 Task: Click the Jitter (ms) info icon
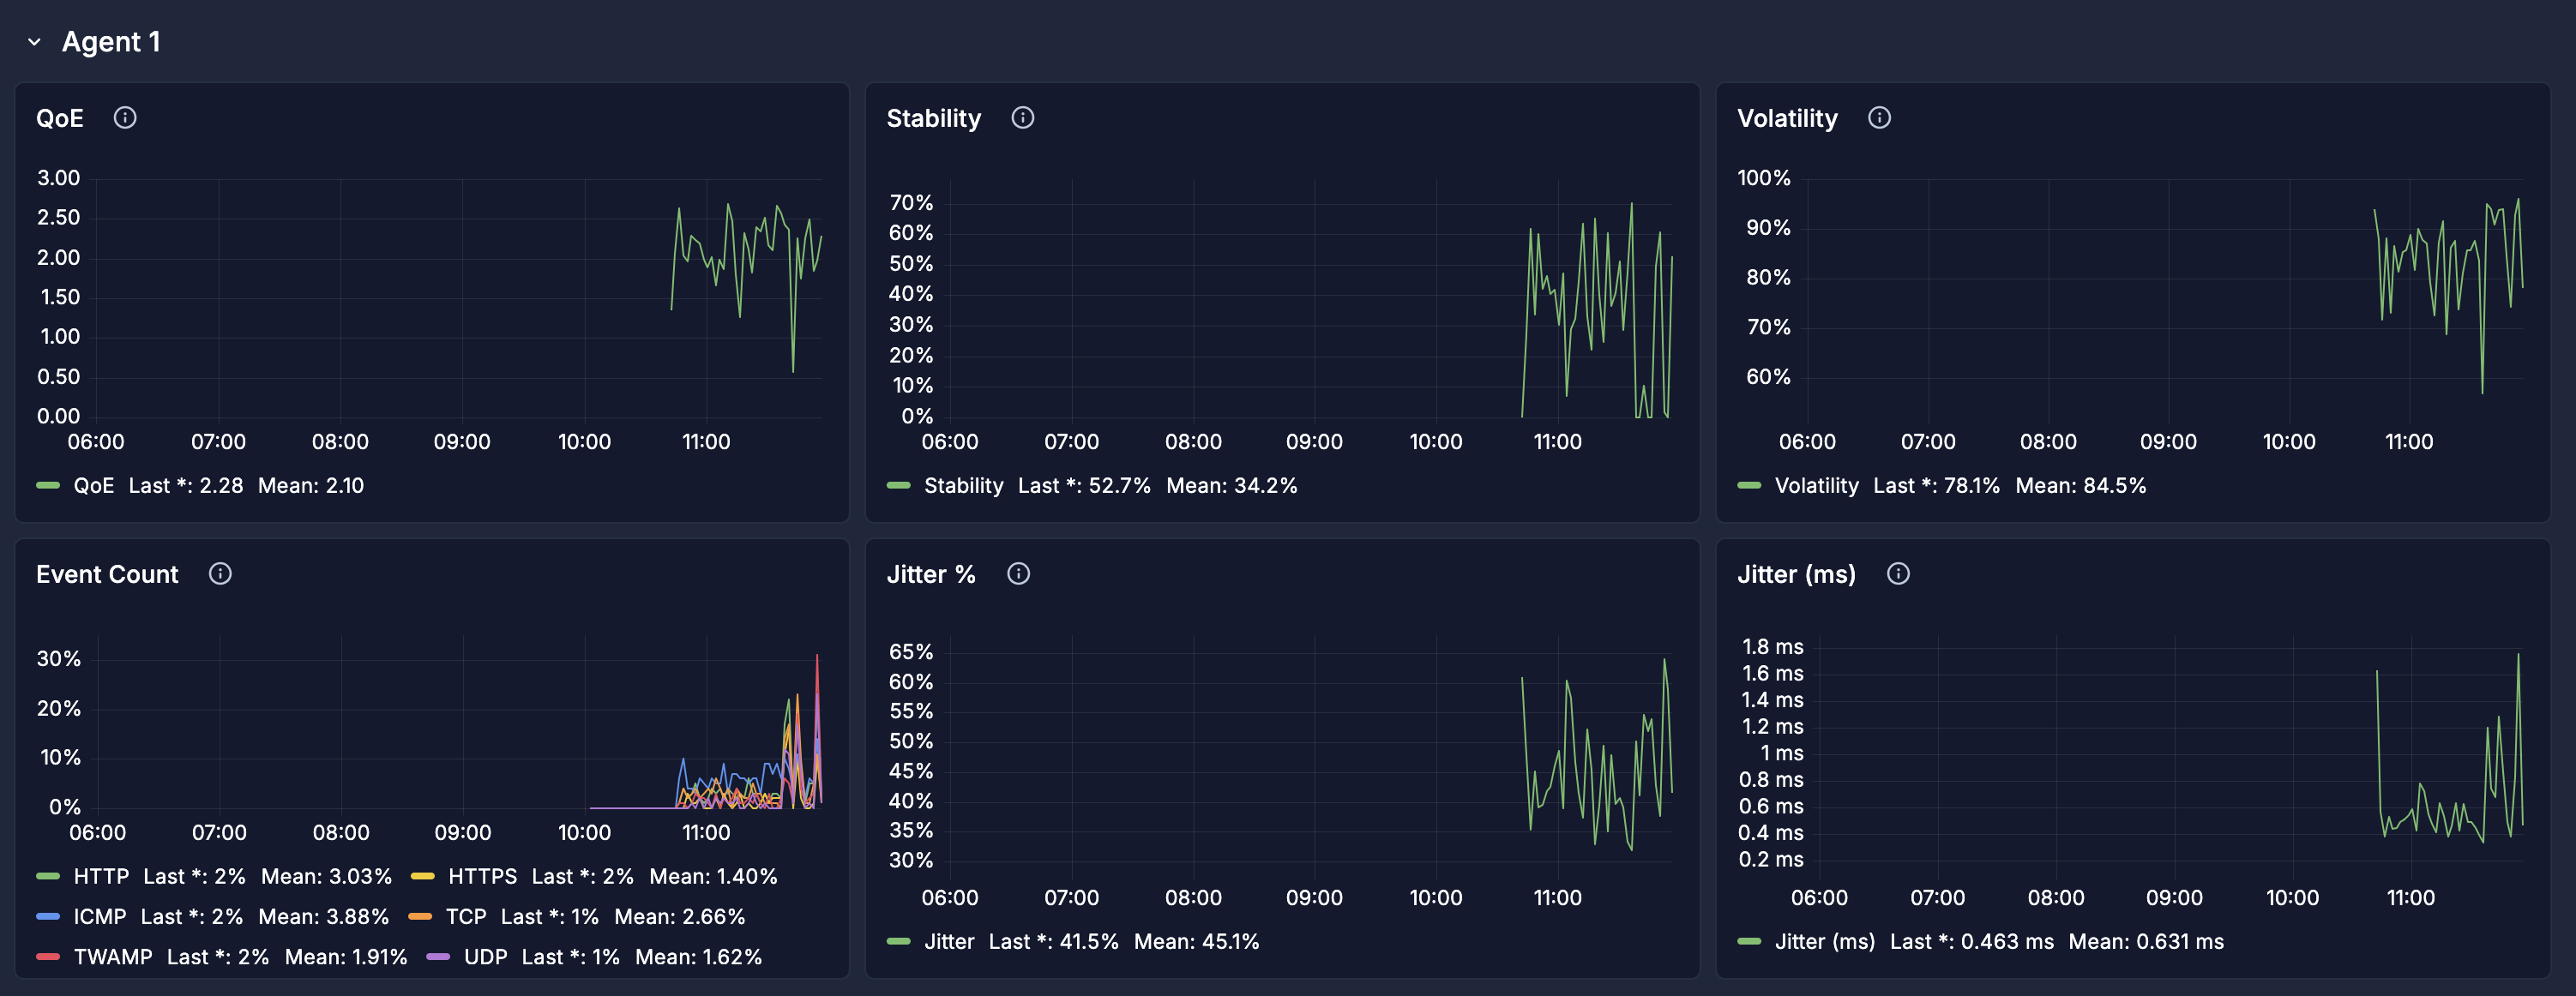(x=1897, y=574)
